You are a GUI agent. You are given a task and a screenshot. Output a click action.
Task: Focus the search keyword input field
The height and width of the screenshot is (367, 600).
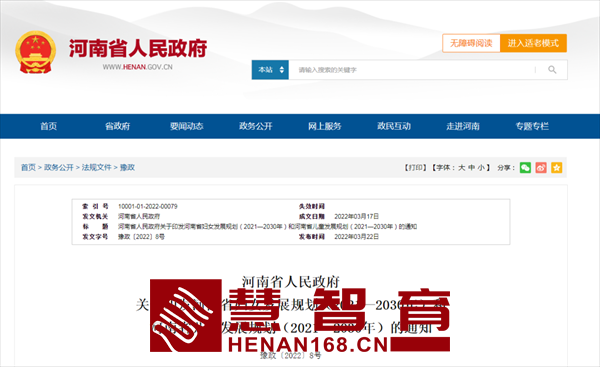pos(412,70)
